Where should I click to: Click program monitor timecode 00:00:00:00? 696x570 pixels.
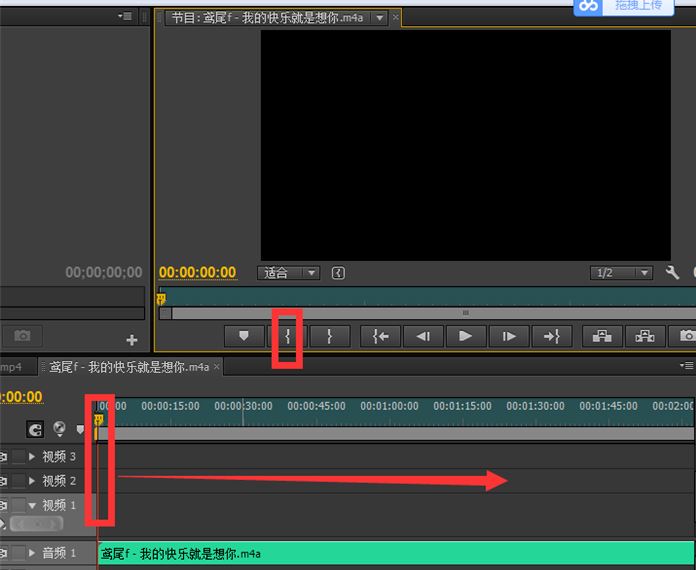[198, 272]
